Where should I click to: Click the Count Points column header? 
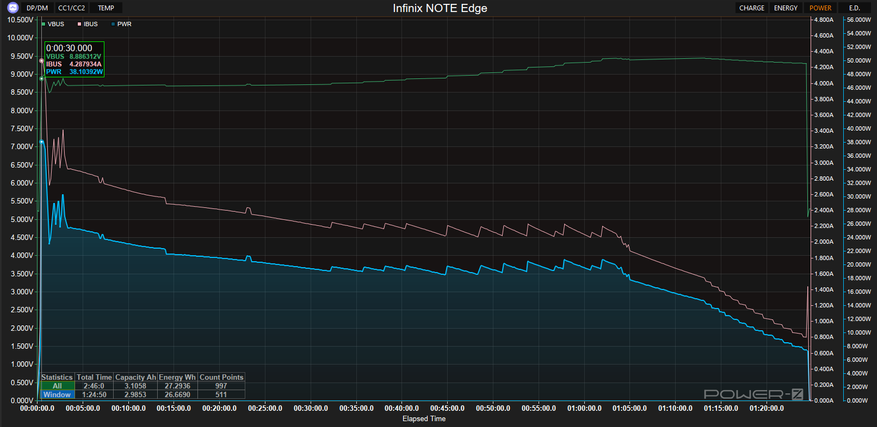(221, 377)
